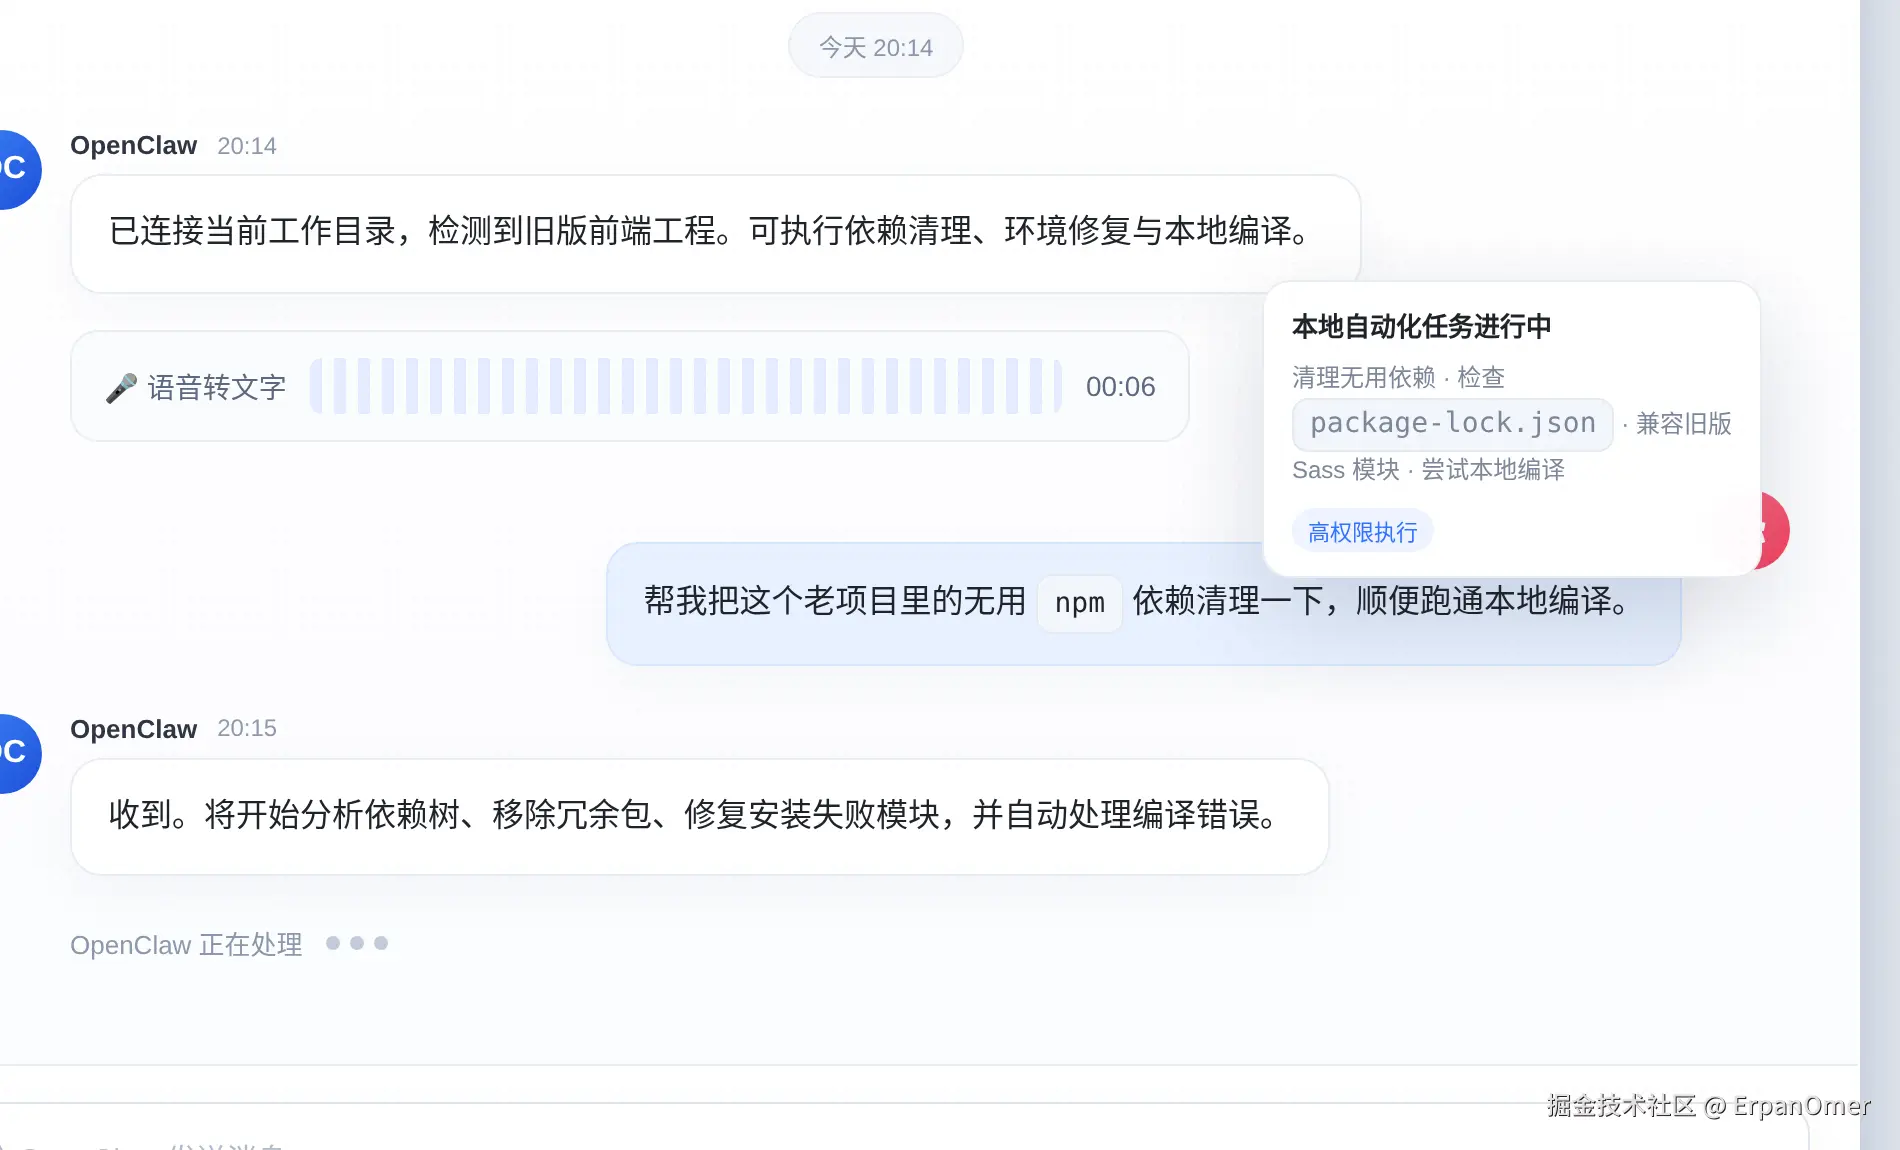Click the npm code tag in the user message

pos(1079,603)
